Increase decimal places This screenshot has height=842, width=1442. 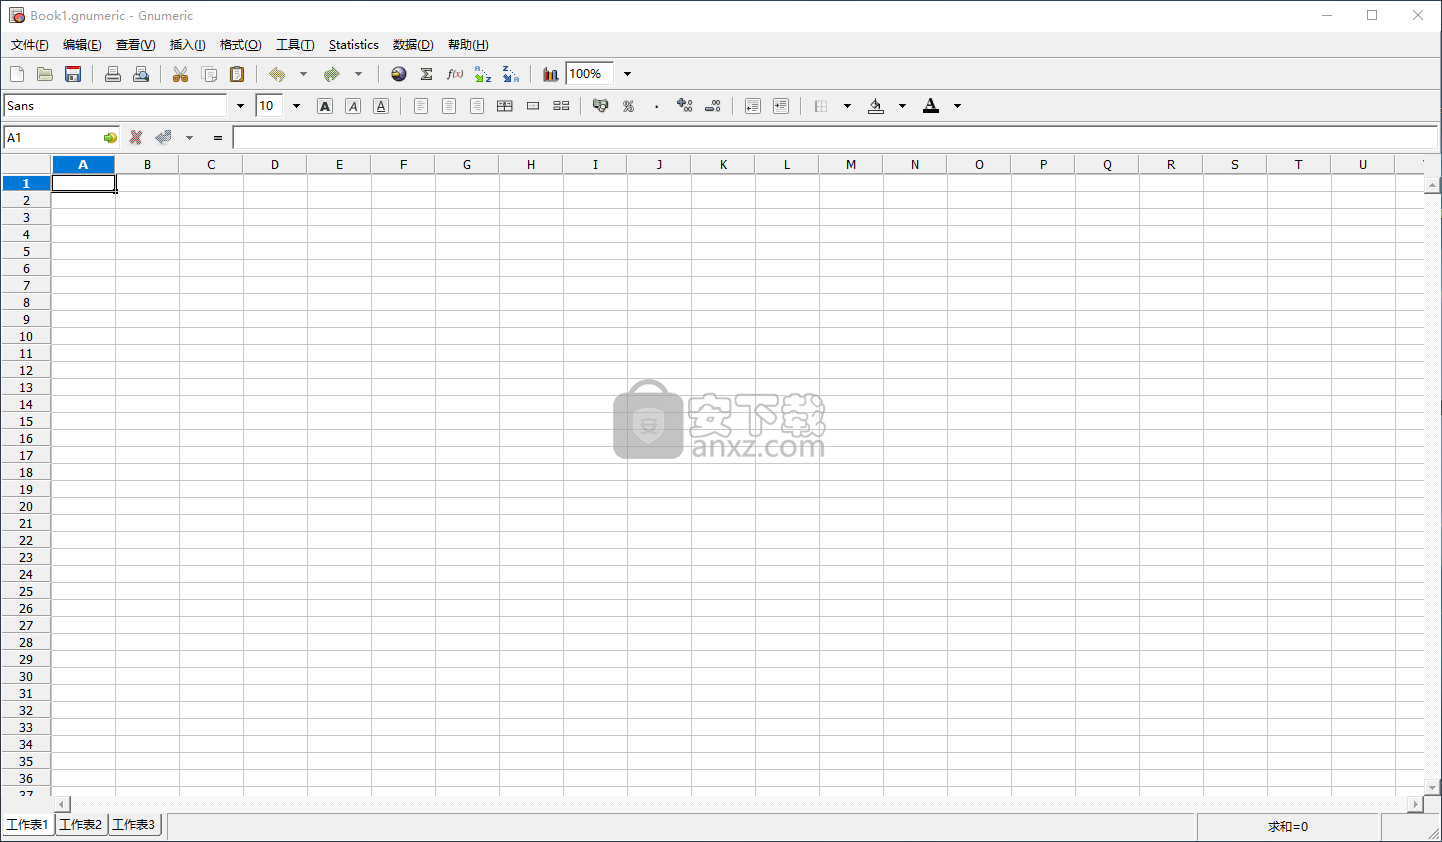685,106
